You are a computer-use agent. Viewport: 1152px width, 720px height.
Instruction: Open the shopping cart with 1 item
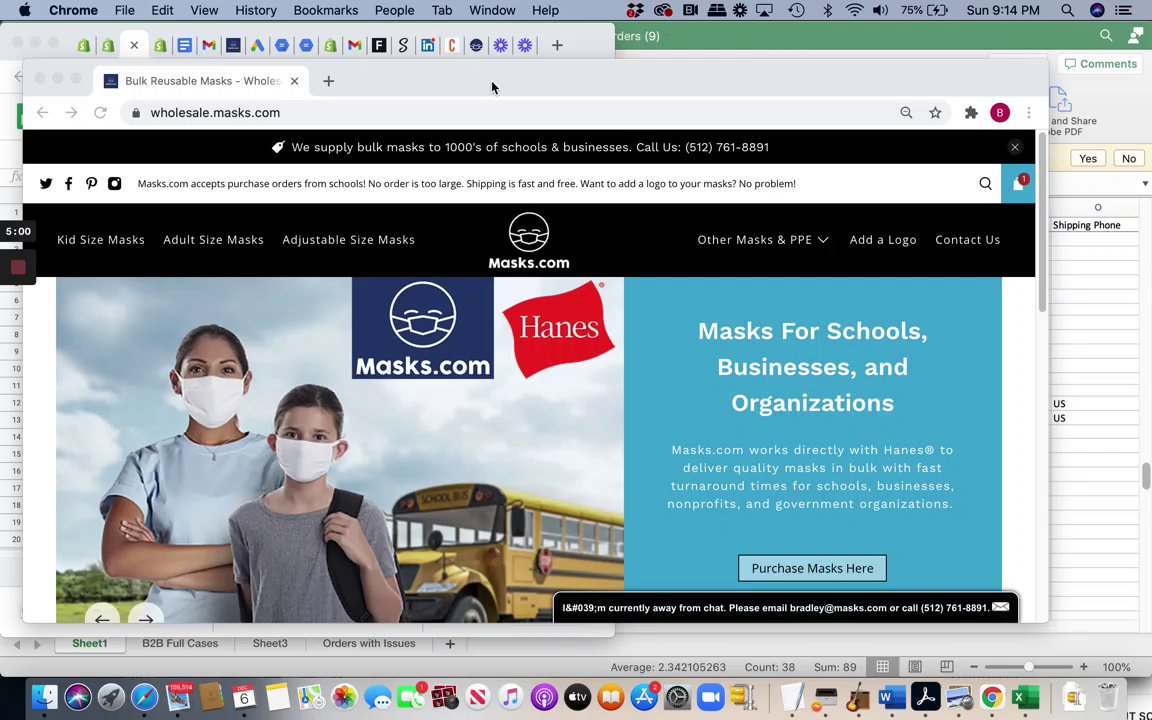1018,184
